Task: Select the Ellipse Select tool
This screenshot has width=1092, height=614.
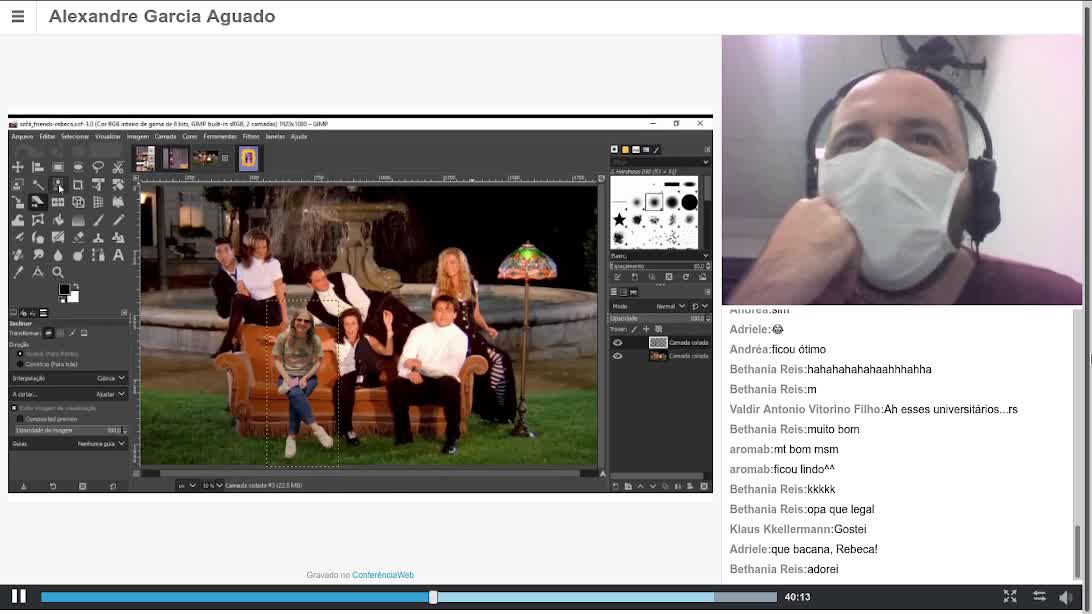Action: tap(78, 167)
